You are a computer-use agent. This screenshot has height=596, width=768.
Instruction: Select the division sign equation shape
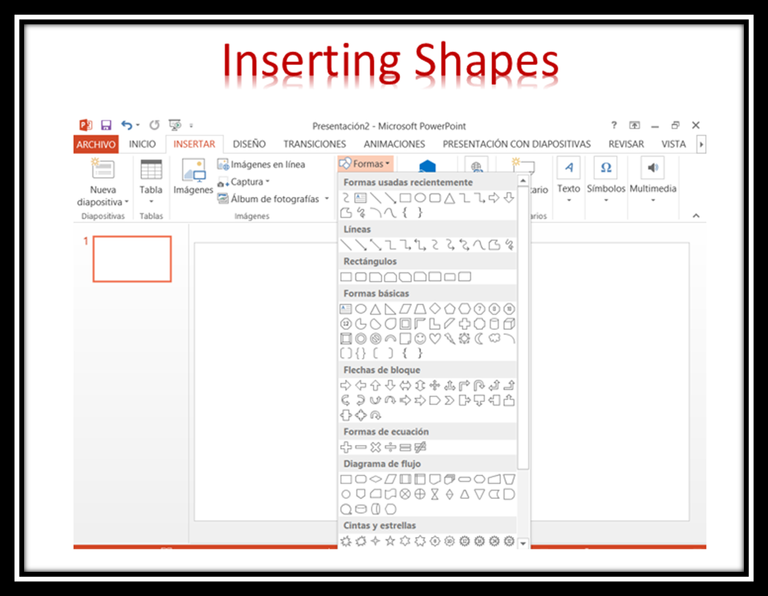(390, 447)
